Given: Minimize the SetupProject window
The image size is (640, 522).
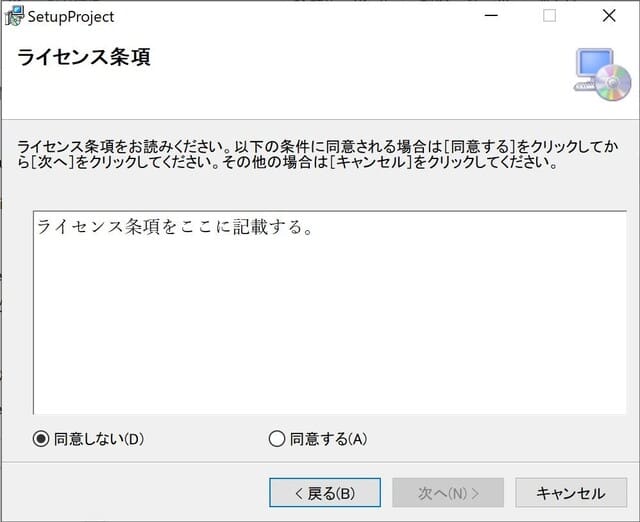Looking at the screenshot, I should tap(490, 16).
